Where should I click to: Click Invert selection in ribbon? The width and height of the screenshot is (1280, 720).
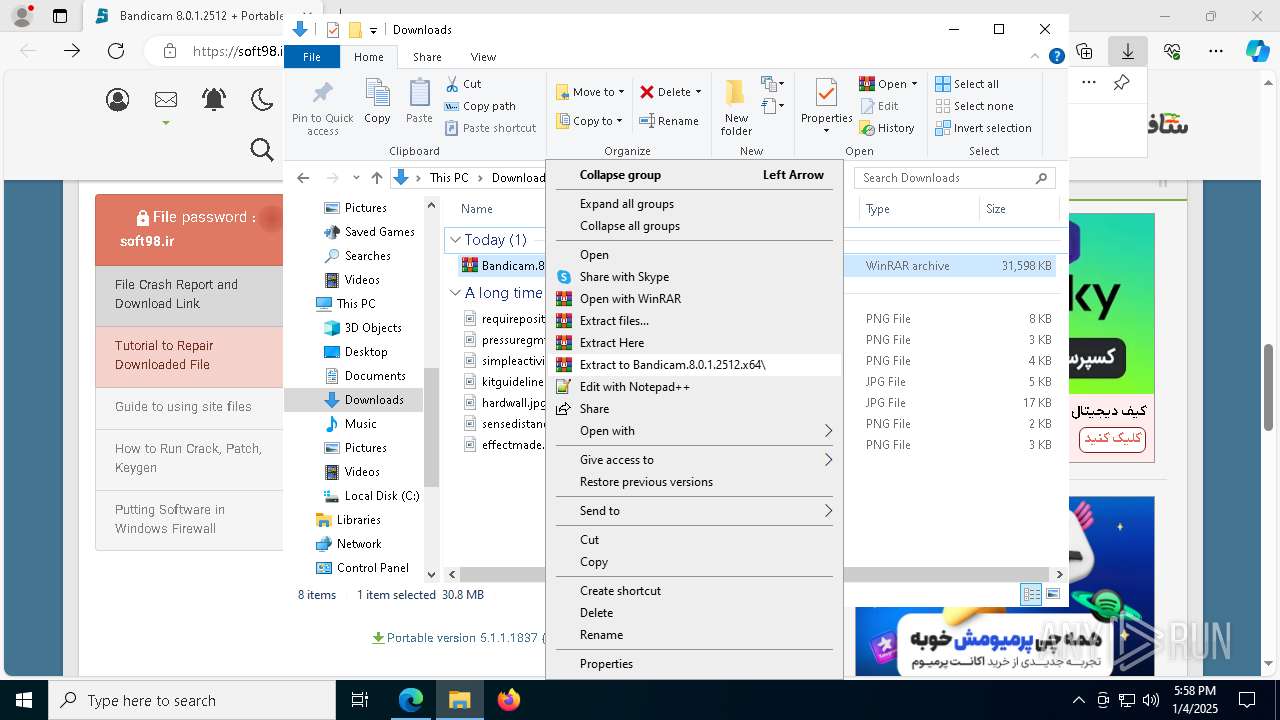(x=983, y=128)
